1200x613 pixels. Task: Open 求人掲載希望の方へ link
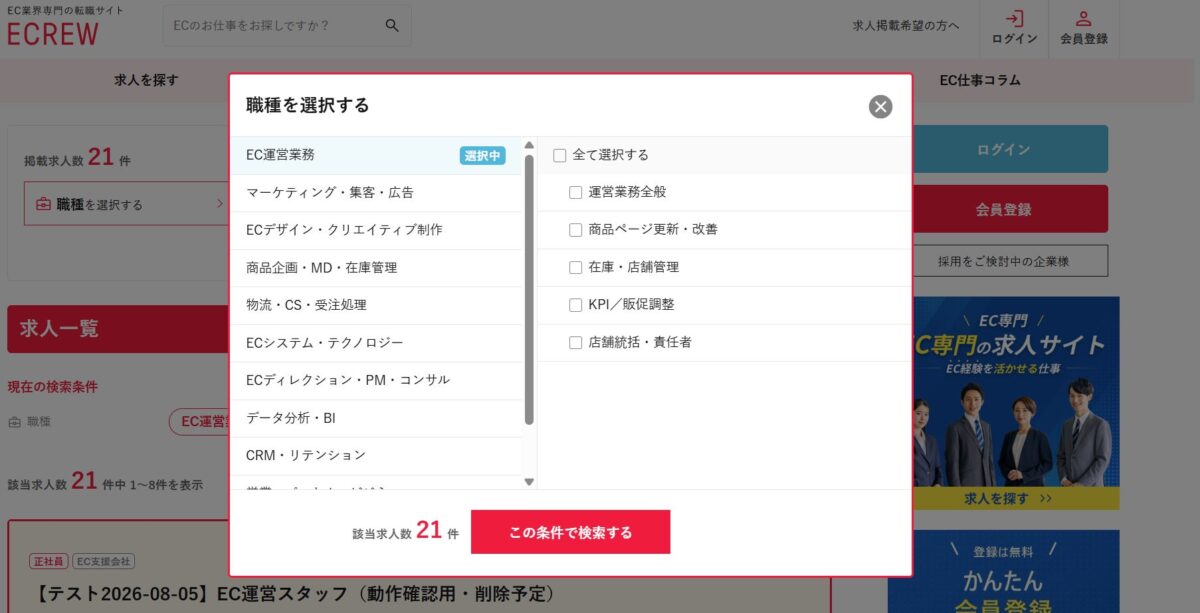click(x=905, y=26)
